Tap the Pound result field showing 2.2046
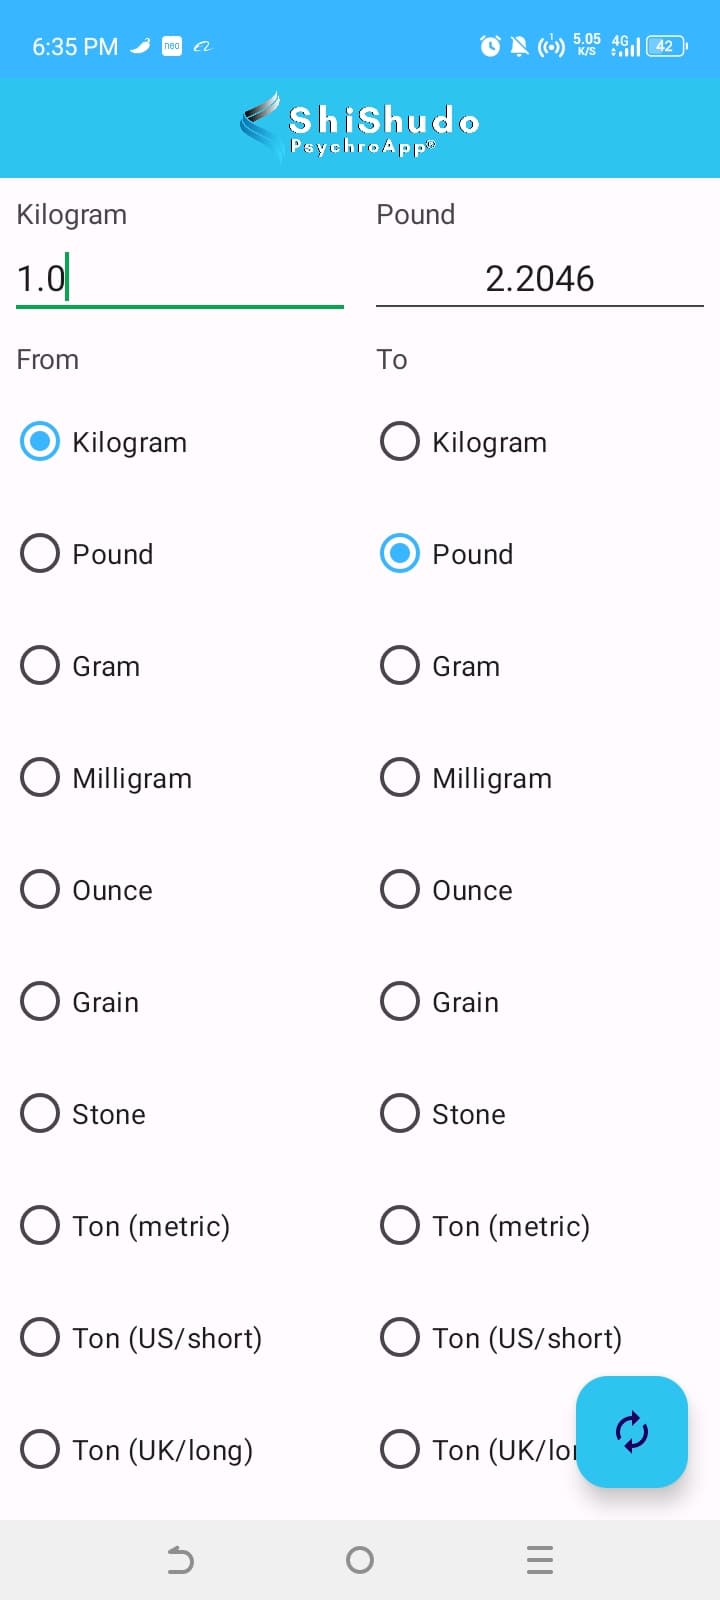This screenshot has width=720, height=1600. (x=539, y=279)
